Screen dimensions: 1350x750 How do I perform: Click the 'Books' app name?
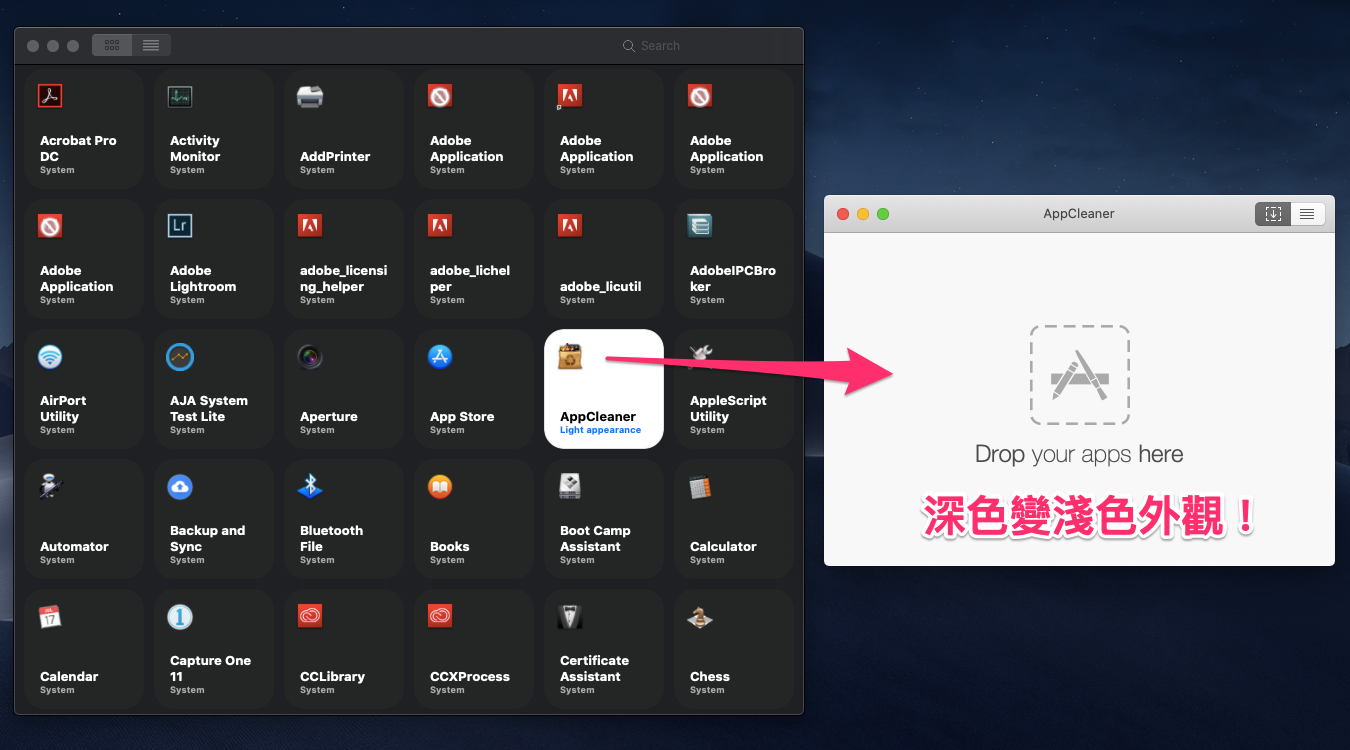point(450,546)
